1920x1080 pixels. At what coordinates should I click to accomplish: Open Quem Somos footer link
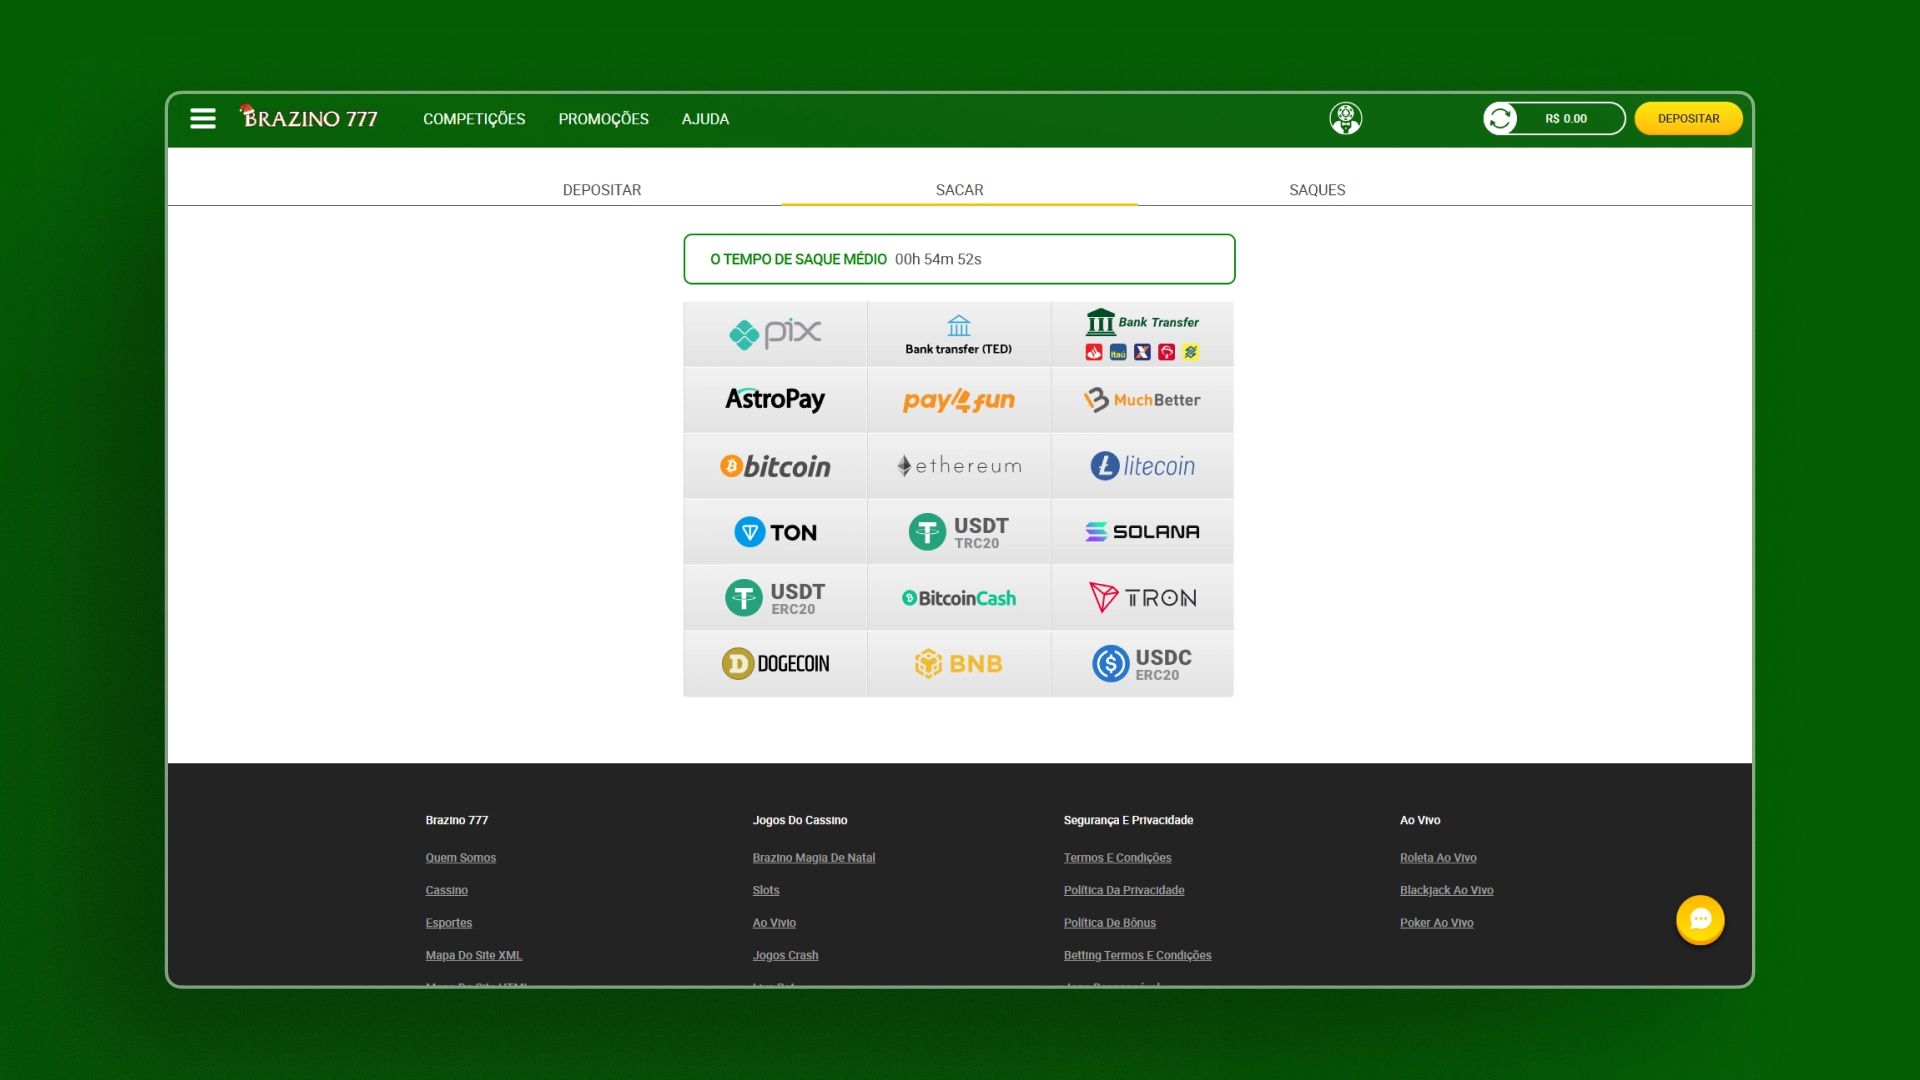[x=460, y=858]
